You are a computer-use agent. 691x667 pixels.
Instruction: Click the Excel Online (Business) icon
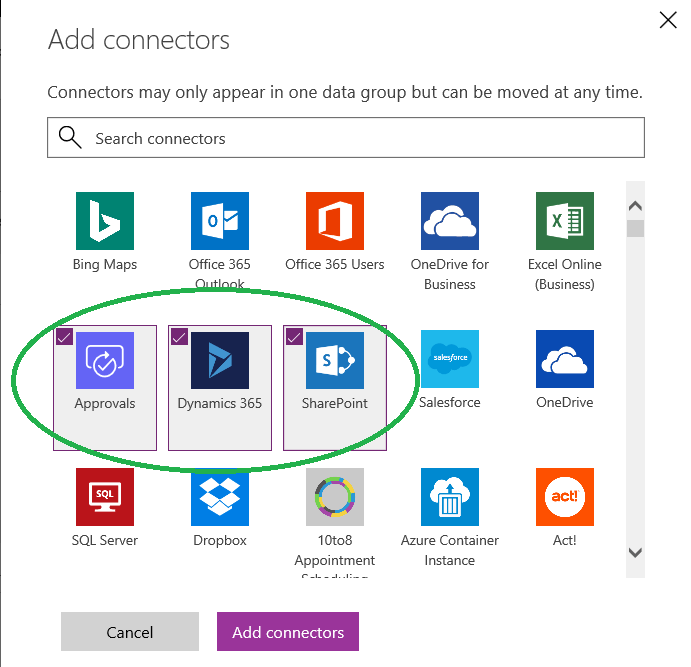[x=565, y=221]
